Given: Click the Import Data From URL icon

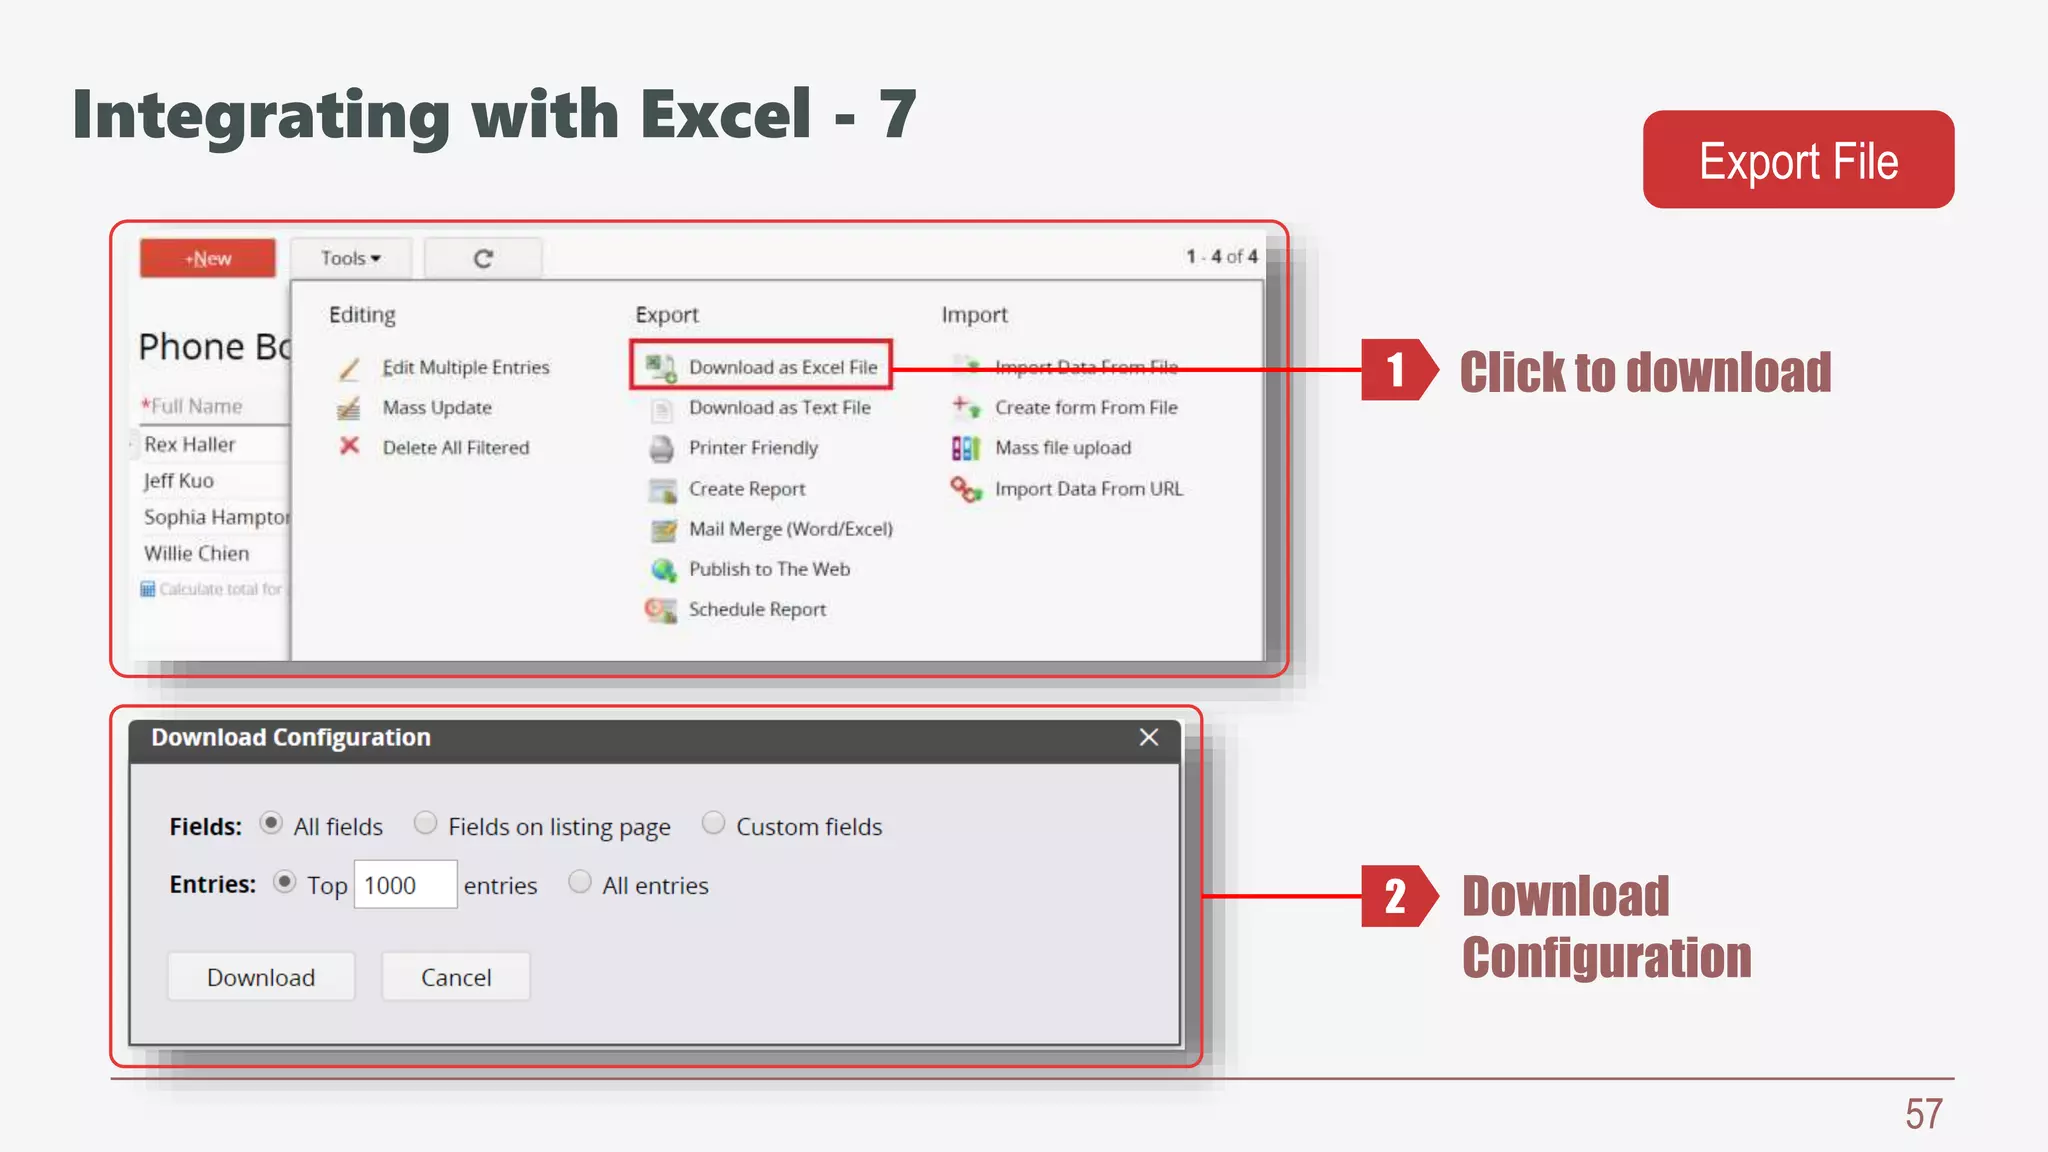Looking at the screenshot, I should [966, 489].
